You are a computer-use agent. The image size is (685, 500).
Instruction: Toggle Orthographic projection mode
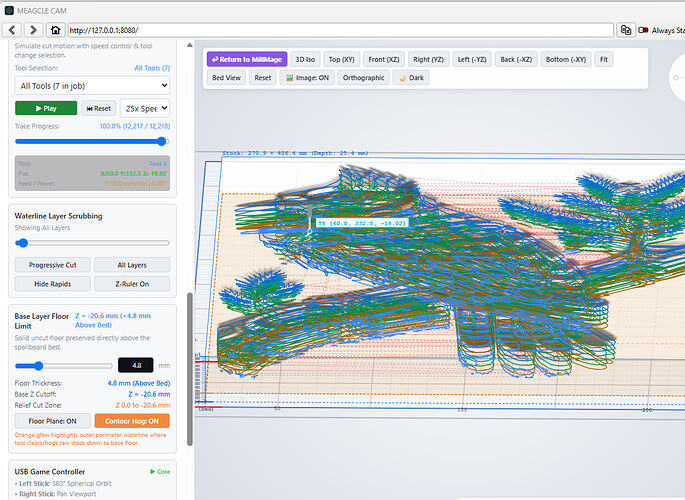pos(363,78)
